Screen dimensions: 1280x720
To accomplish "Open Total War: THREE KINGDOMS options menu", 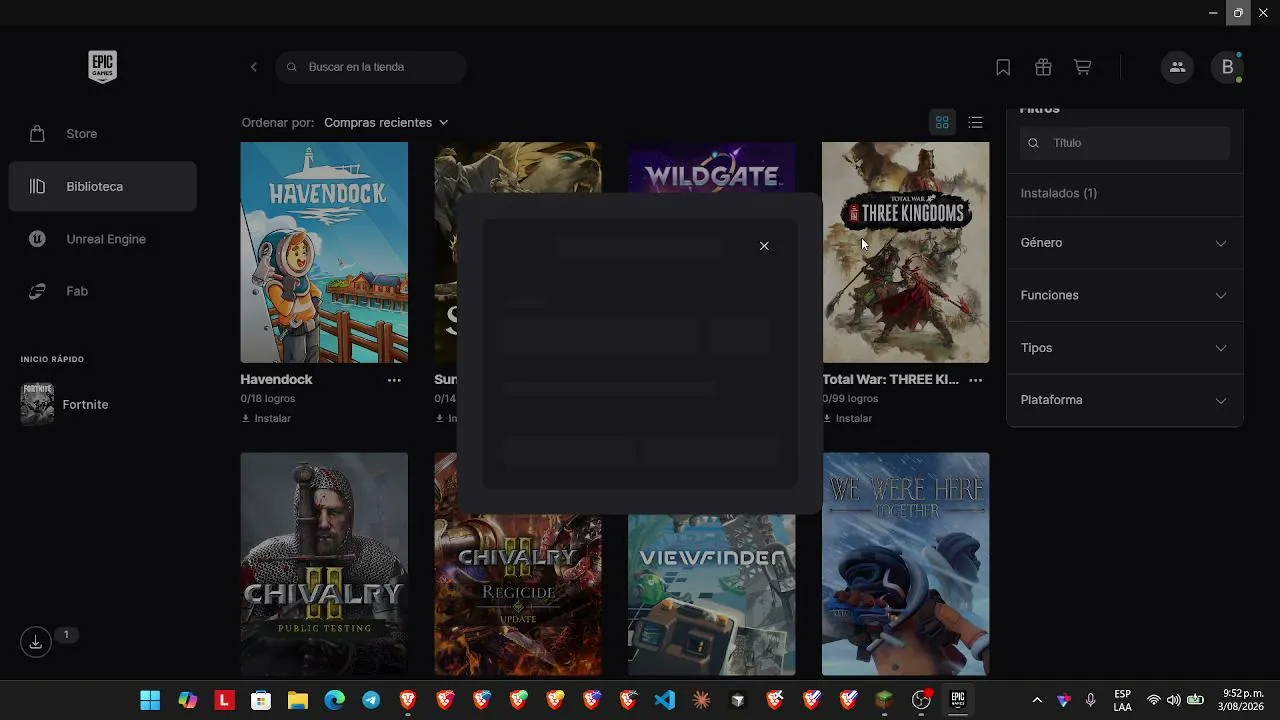I will click(975, 380).
